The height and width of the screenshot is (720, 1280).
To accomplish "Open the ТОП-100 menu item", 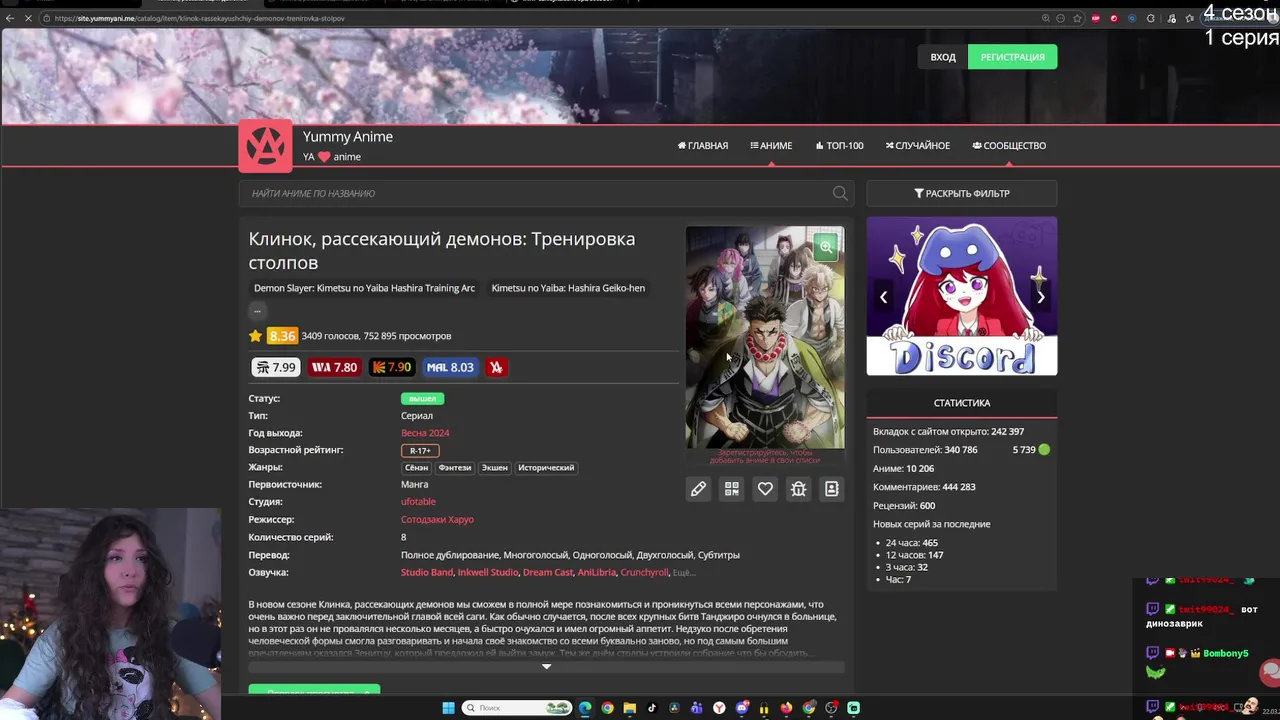I will (x=839, y=145).
